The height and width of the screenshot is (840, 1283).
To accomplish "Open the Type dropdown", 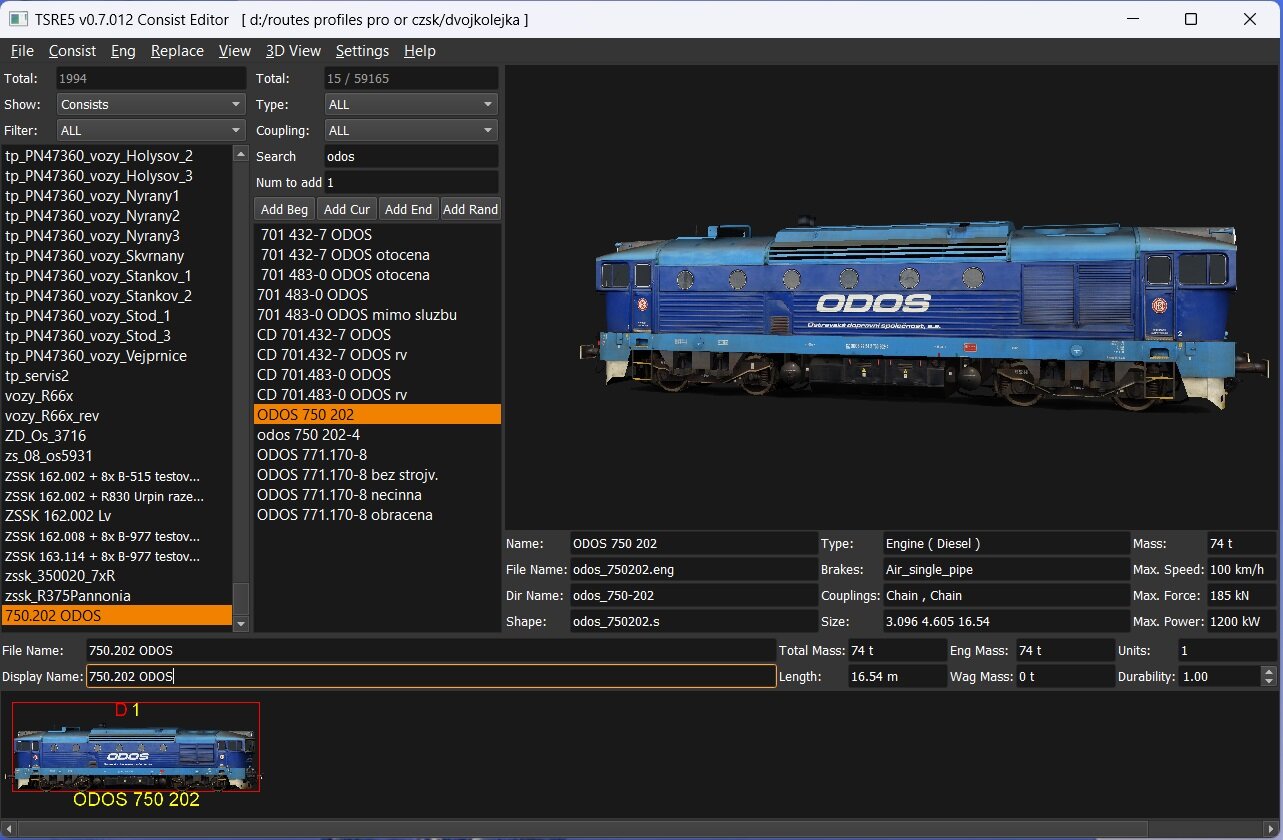I will tap(411, 104).
